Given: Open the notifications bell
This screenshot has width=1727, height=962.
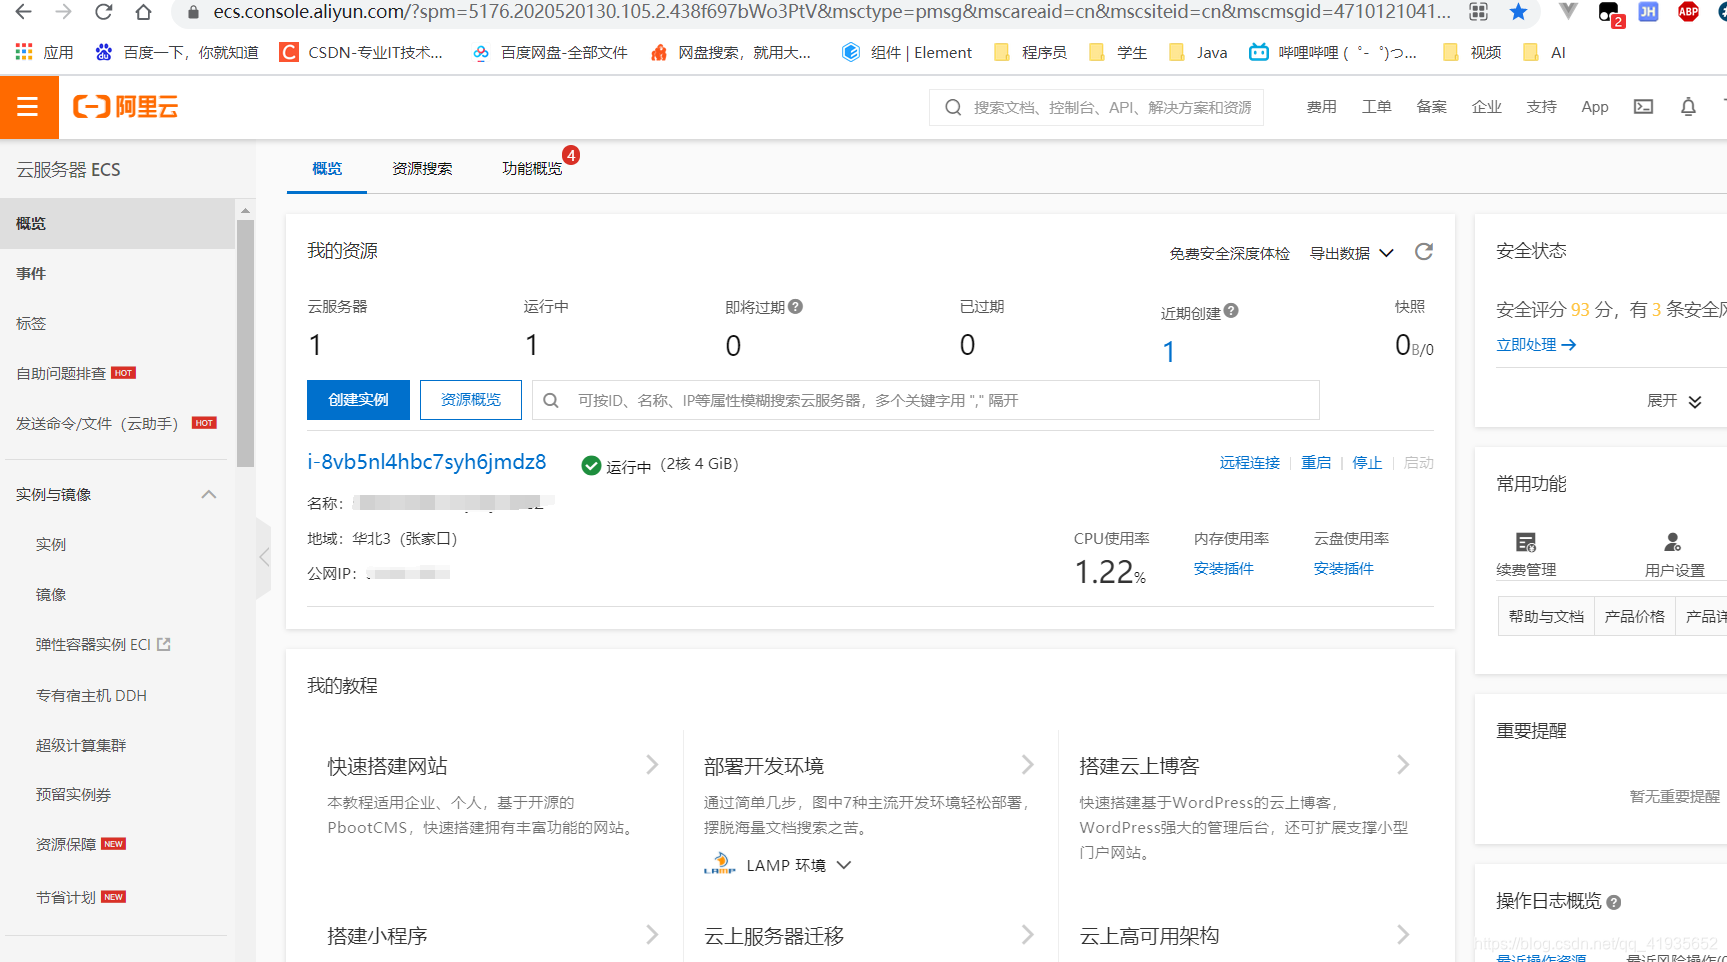Looking at the screenshot, I should point(1688,107).
